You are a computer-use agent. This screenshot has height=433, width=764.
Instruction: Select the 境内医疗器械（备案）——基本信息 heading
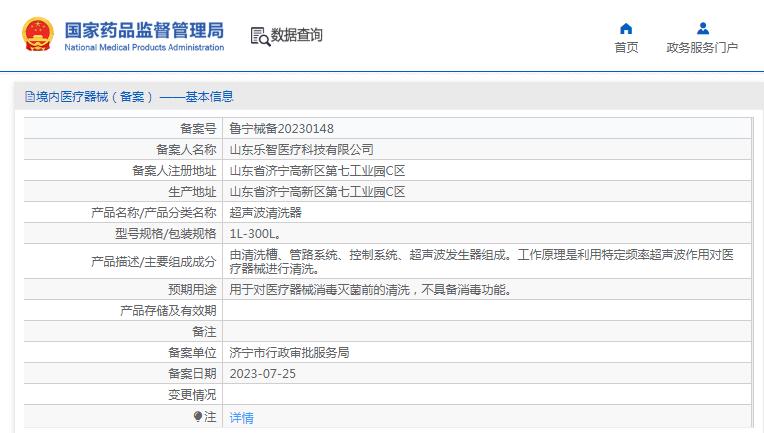point(134,96)
